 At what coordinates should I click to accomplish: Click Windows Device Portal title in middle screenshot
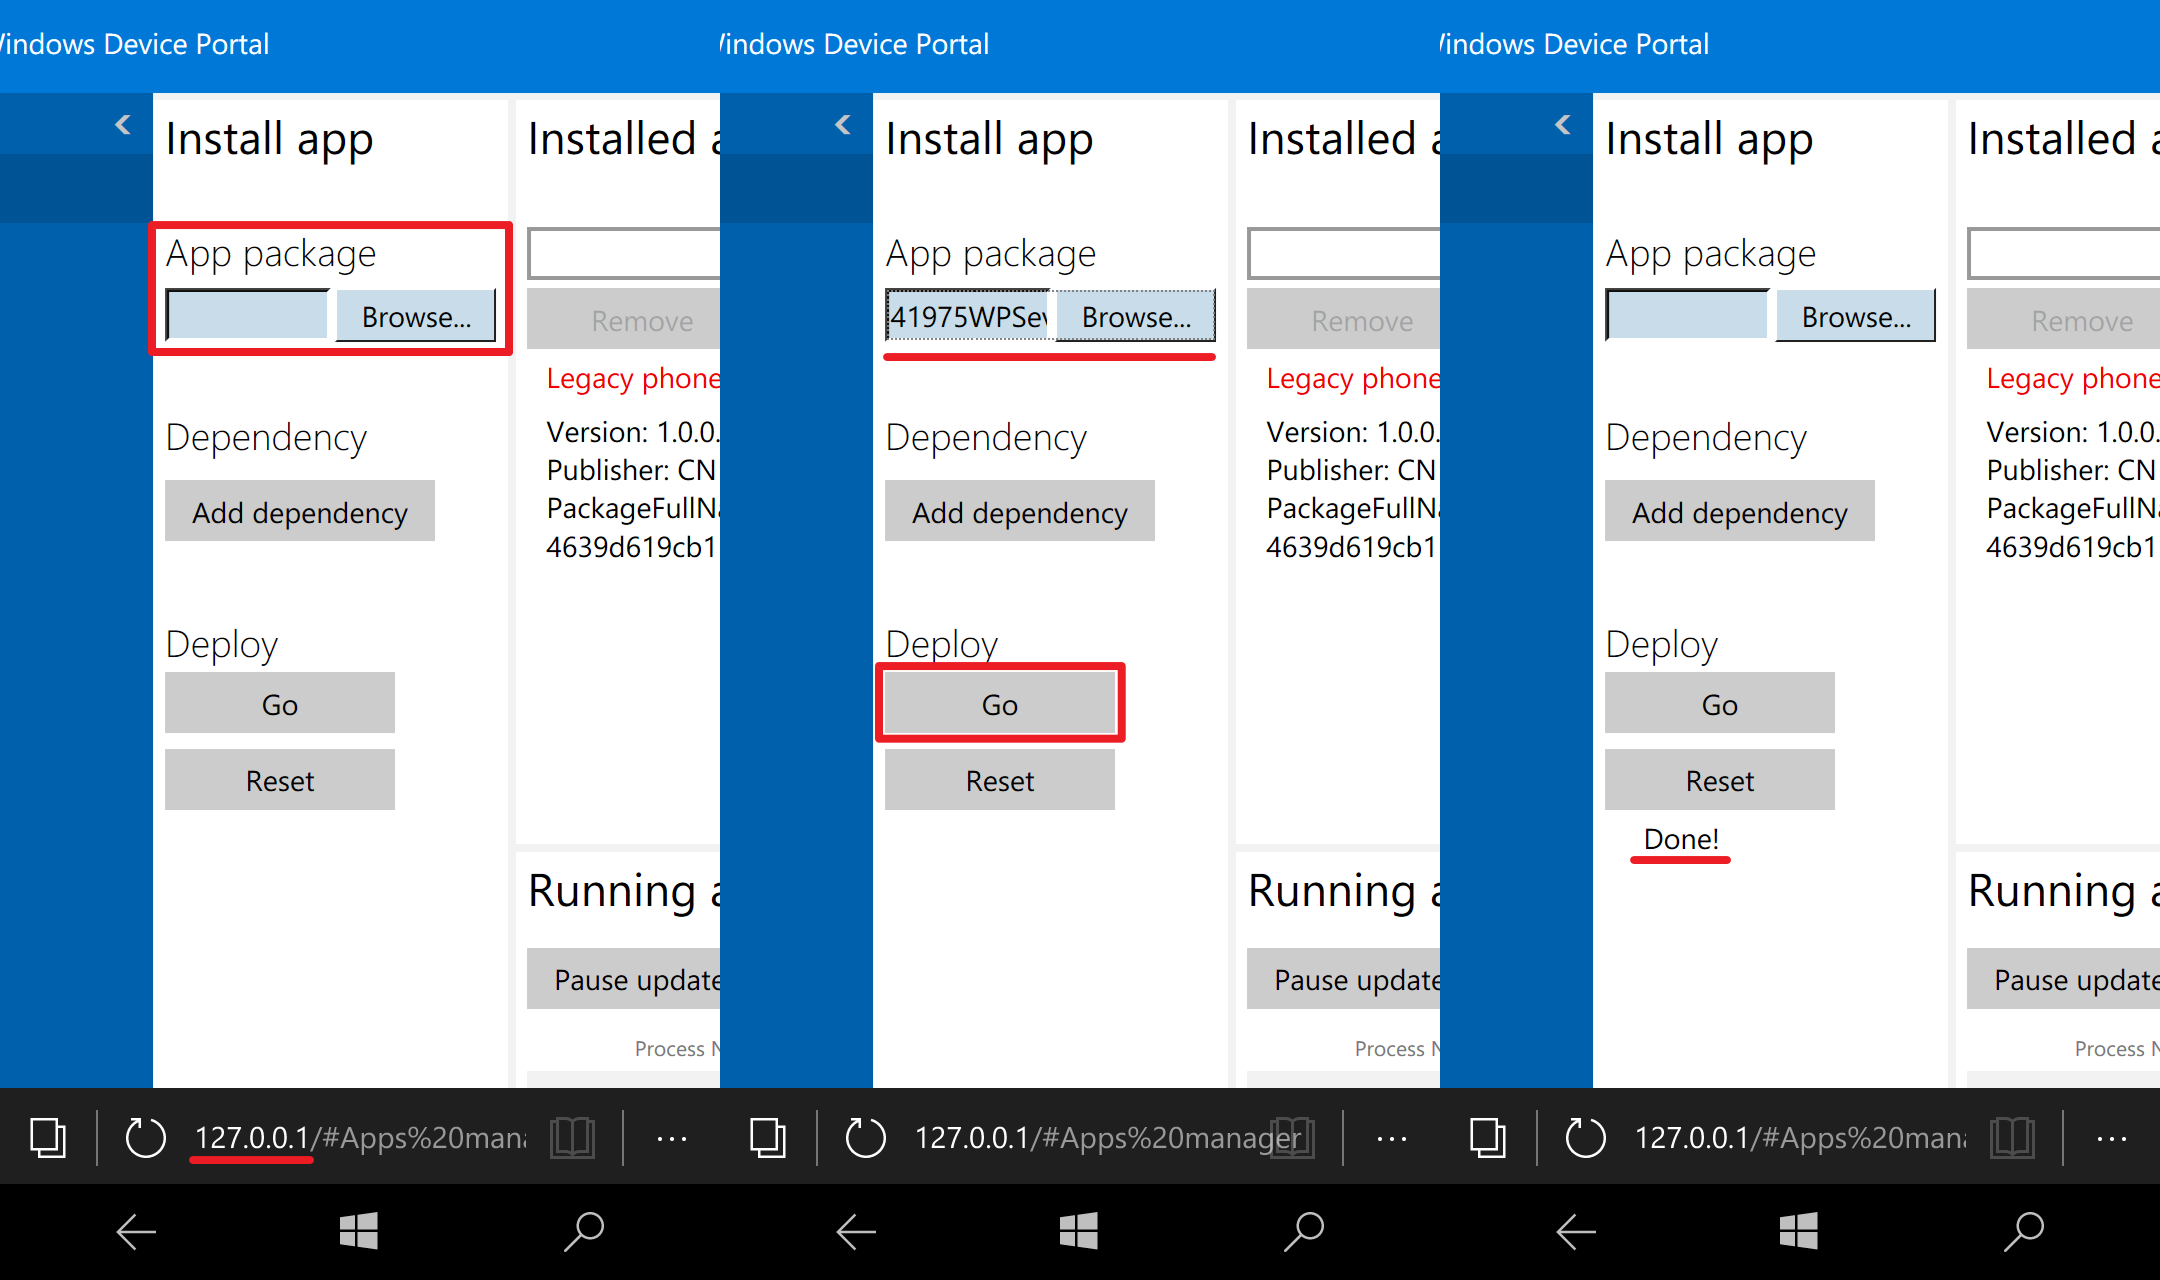pyautogui.click(x=854, y=44)
